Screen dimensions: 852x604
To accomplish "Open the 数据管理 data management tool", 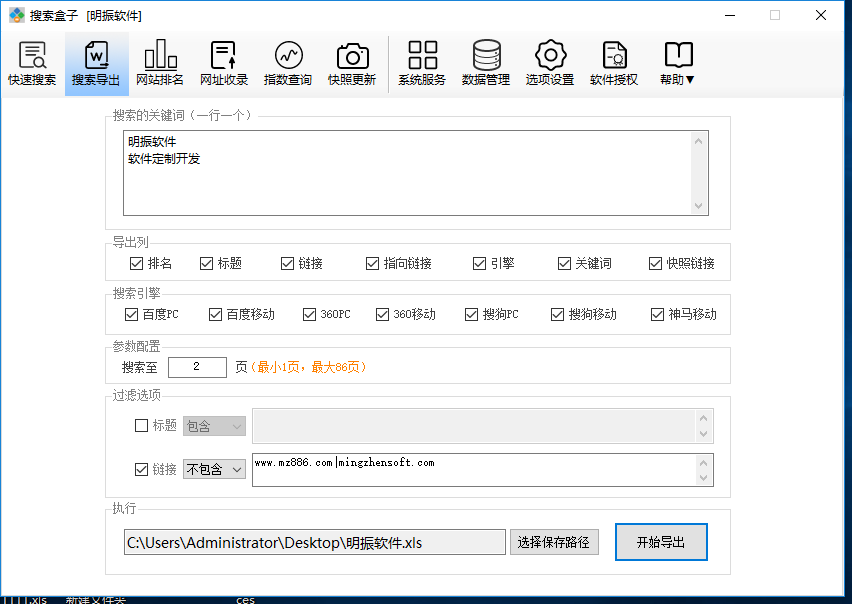I will 486,63.
